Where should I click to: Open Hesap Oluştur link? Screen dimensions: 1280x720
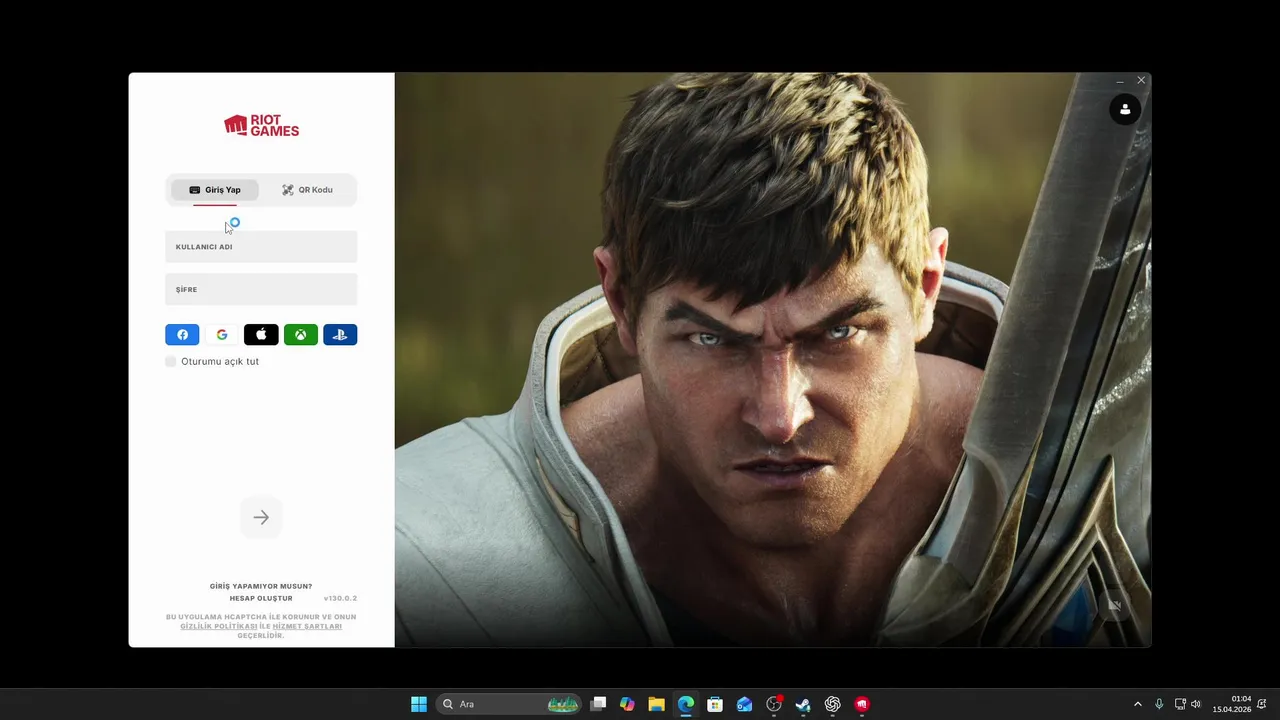tap(261, 598)
